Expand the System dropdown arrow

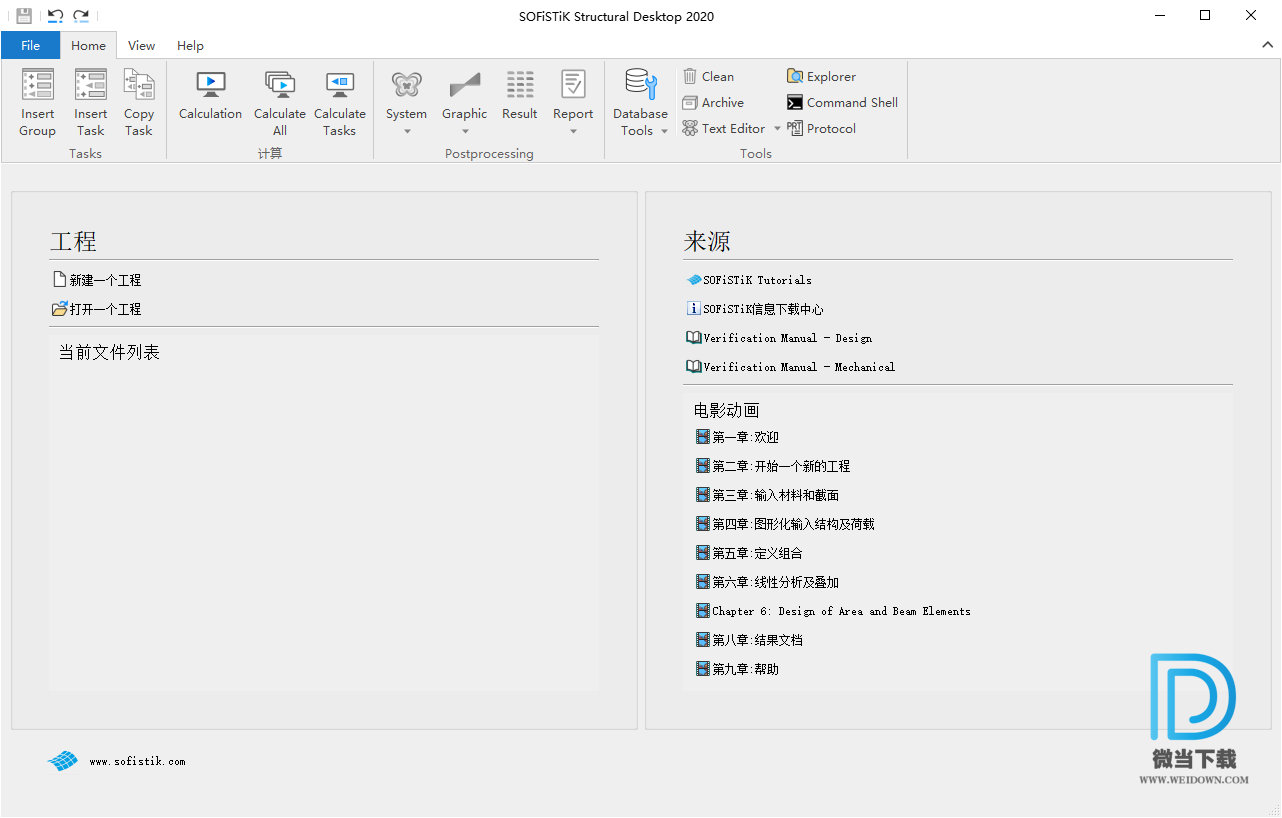407,131
